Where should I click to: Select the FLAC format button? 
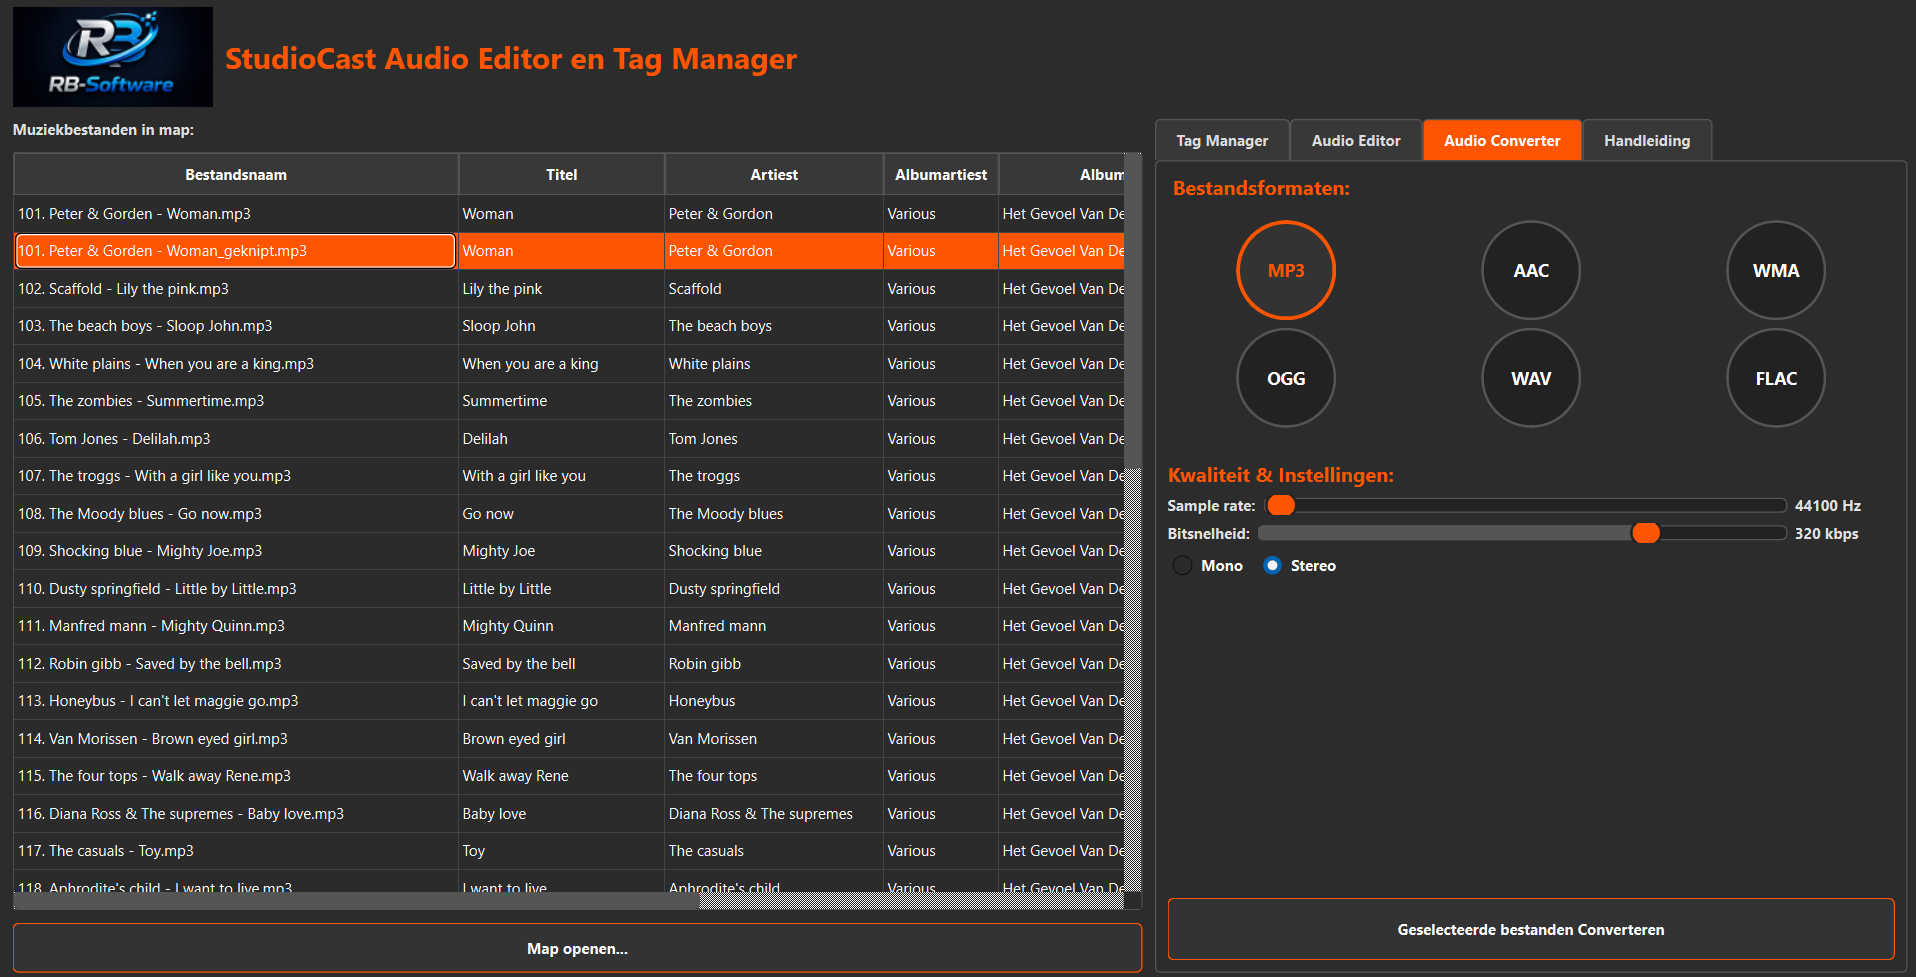pos(1776,378)
